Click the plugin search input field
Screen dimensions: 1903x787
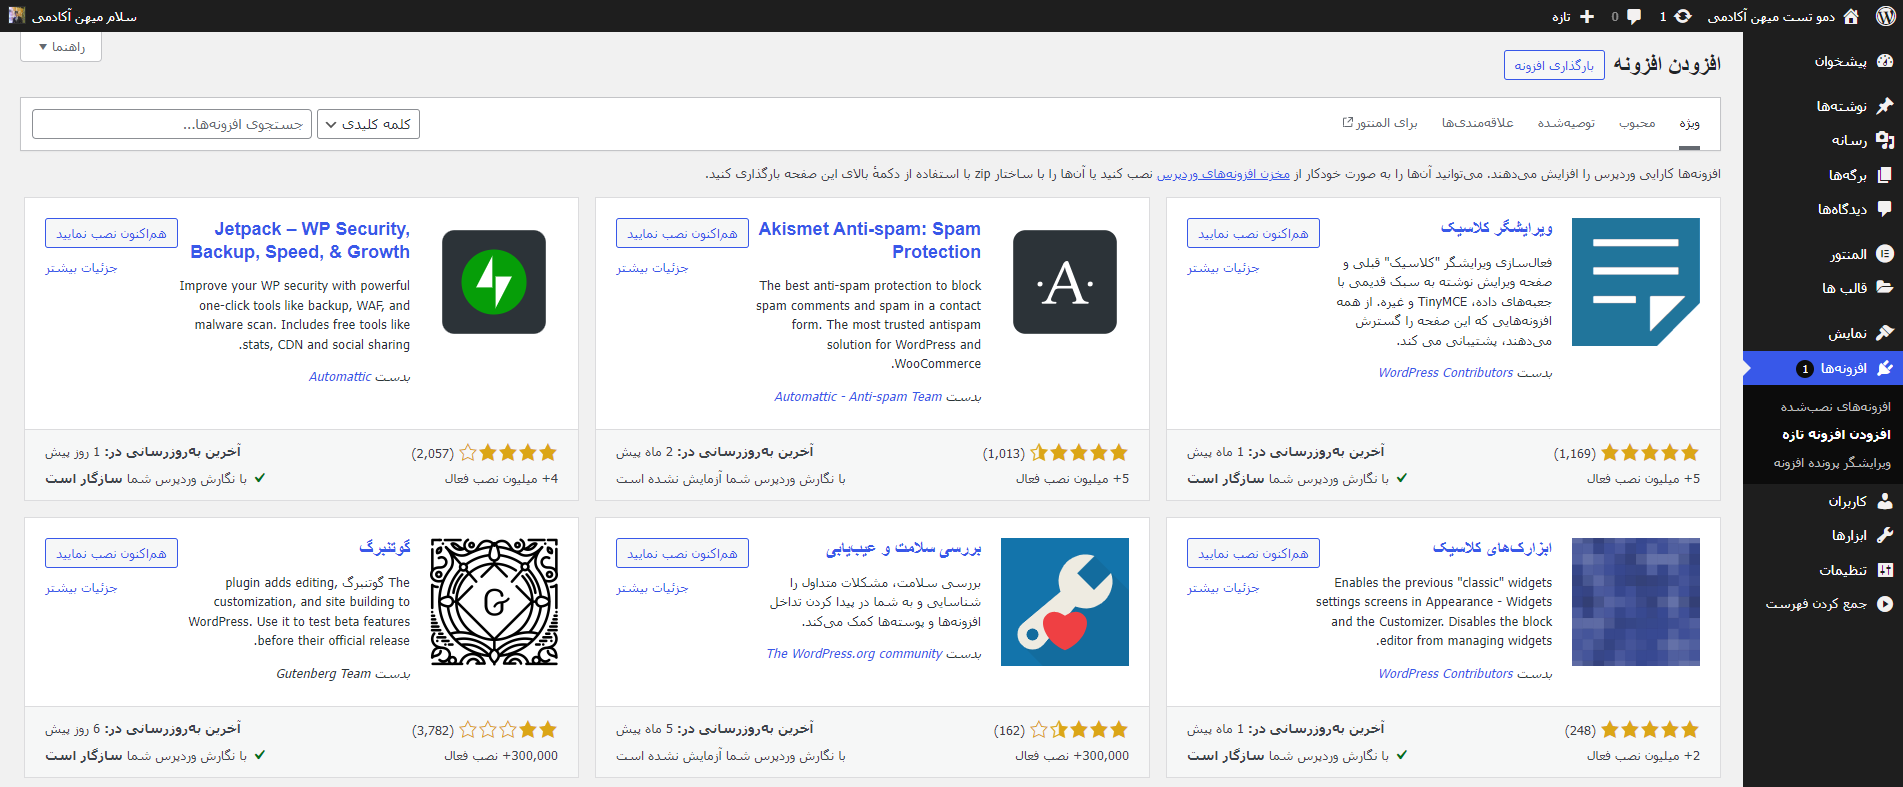click(x=172, y=124)
